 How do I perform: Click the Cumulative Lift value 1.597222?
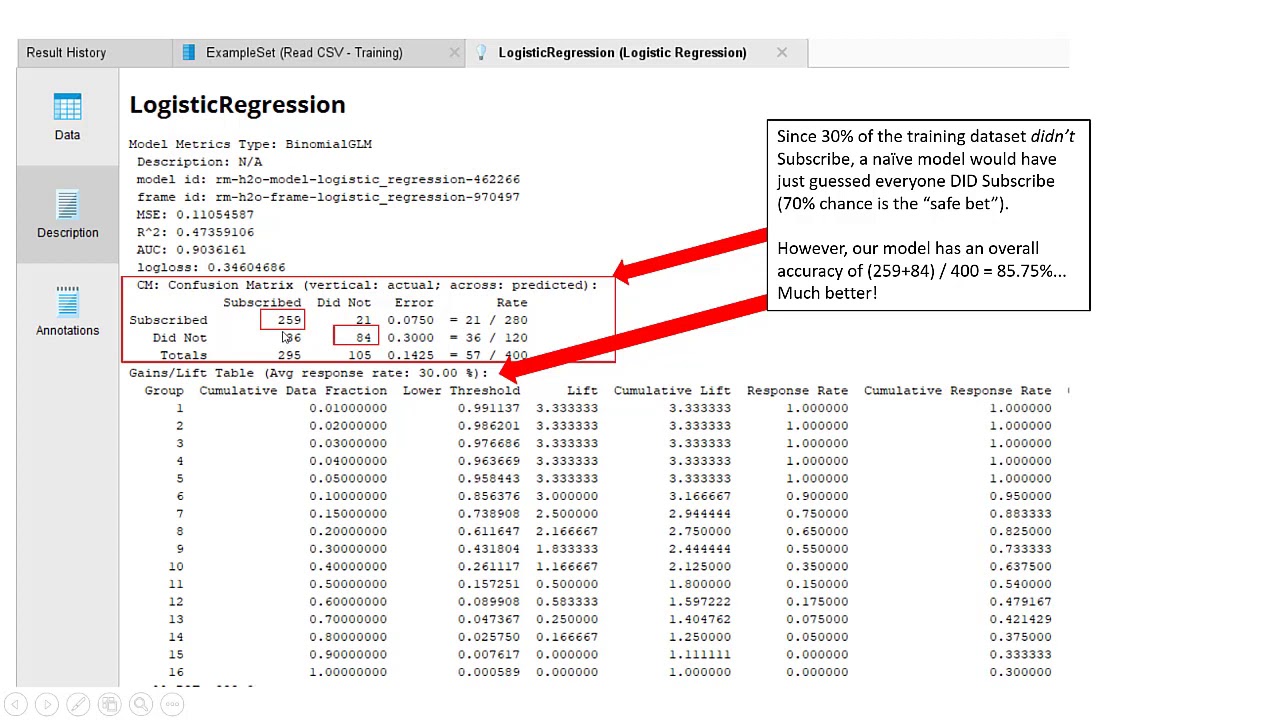pyautogui.click(x=700, y=602)
